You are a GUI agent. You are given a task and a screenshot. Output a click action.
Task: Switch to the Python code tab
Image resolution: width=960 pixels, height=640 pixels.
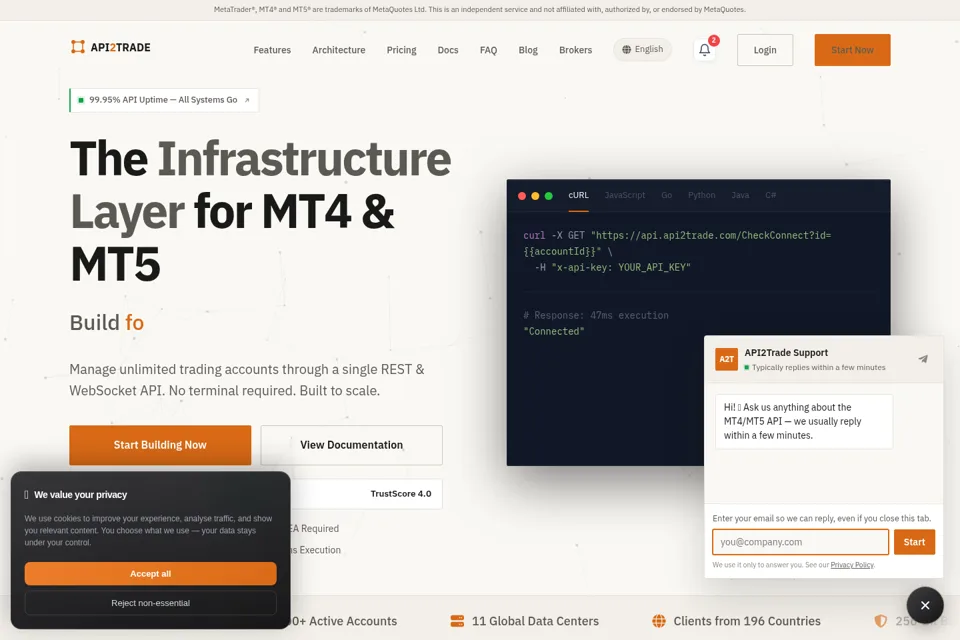(x=701, y=195)
